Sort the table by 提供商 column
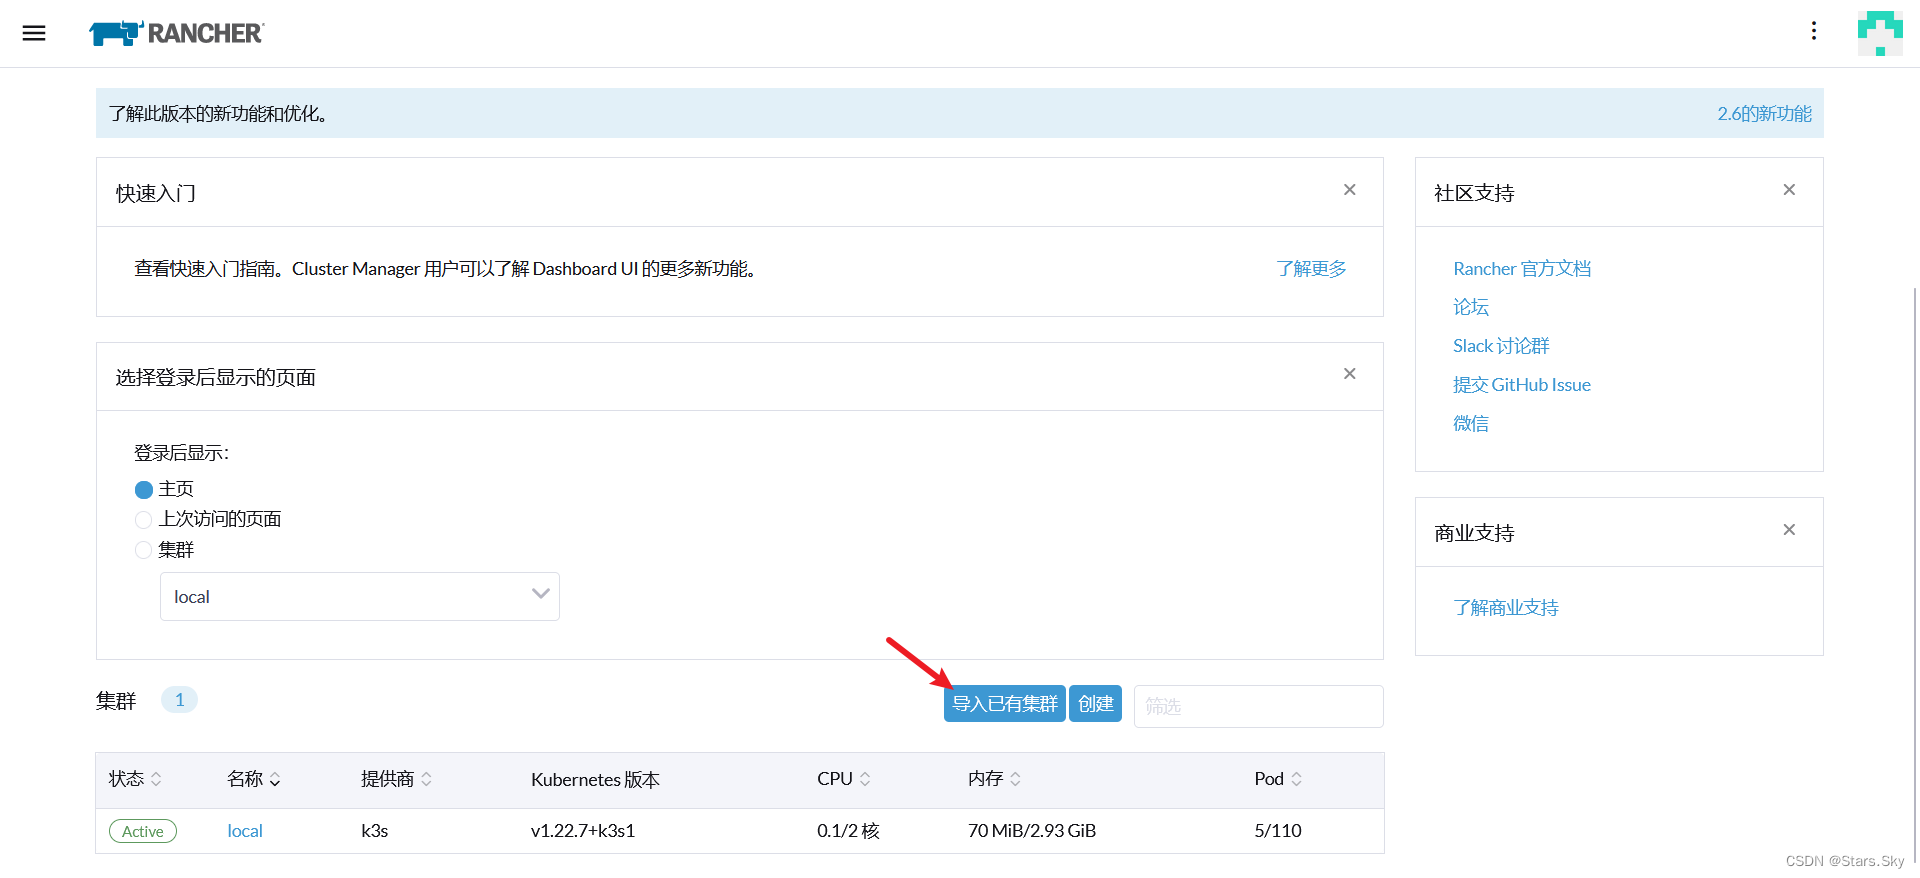This screenshot has height=878, width=1920. [x=397, y=779]
